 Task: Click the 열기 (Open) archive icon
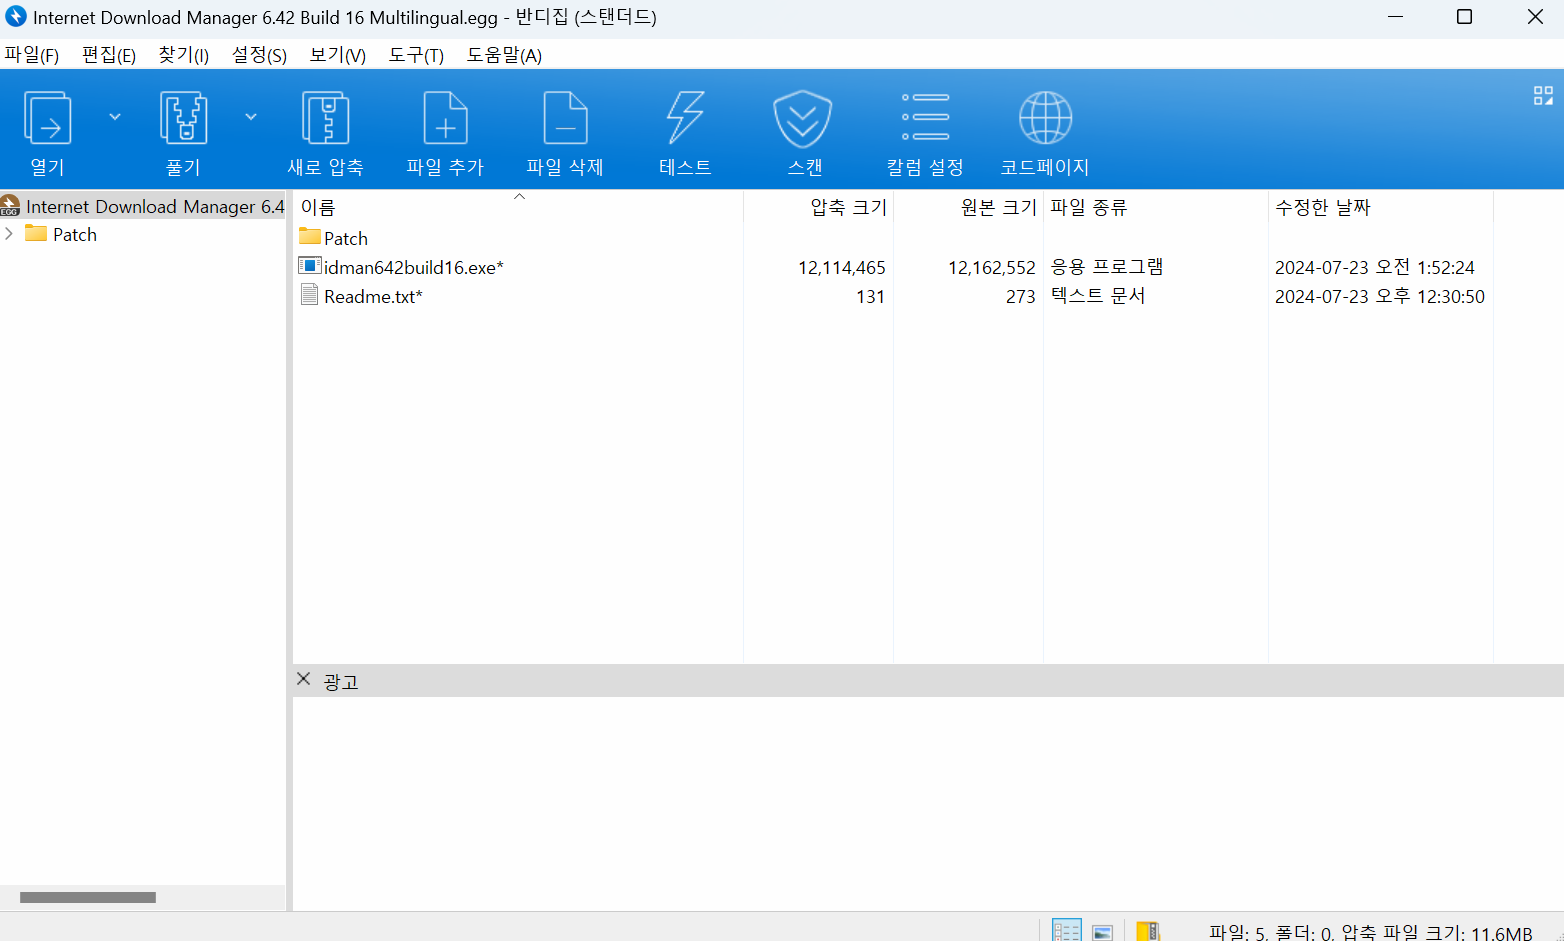pos(47,119)
